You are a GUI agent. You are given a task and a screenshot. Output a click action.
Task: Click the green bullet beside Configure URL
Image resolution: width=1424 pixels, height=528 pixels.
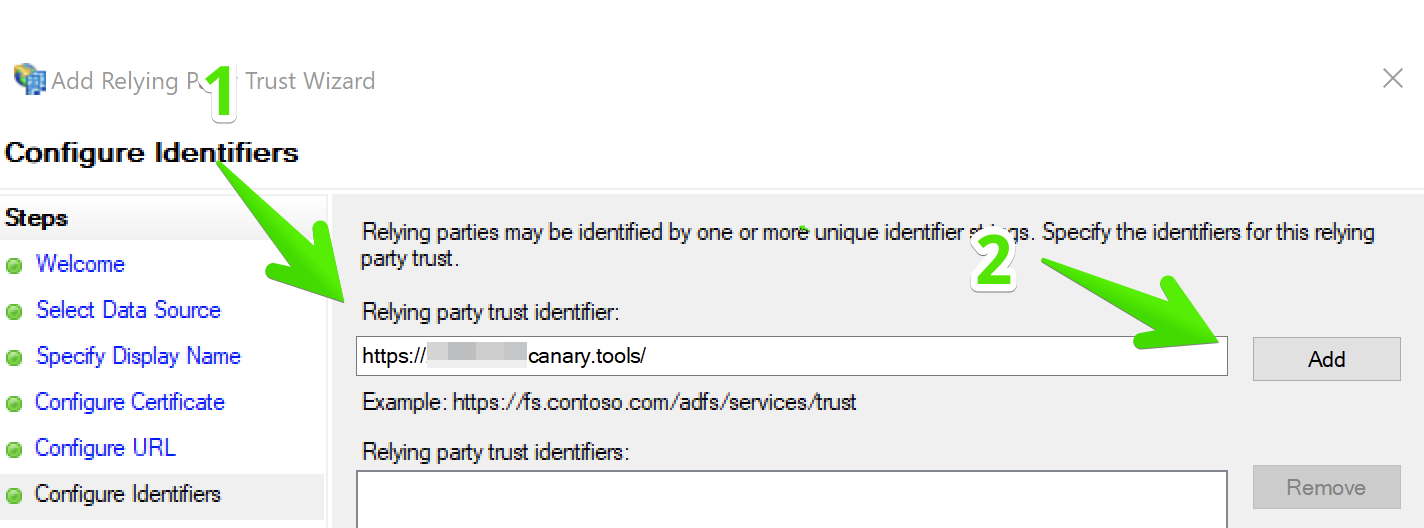click(14, 450)
